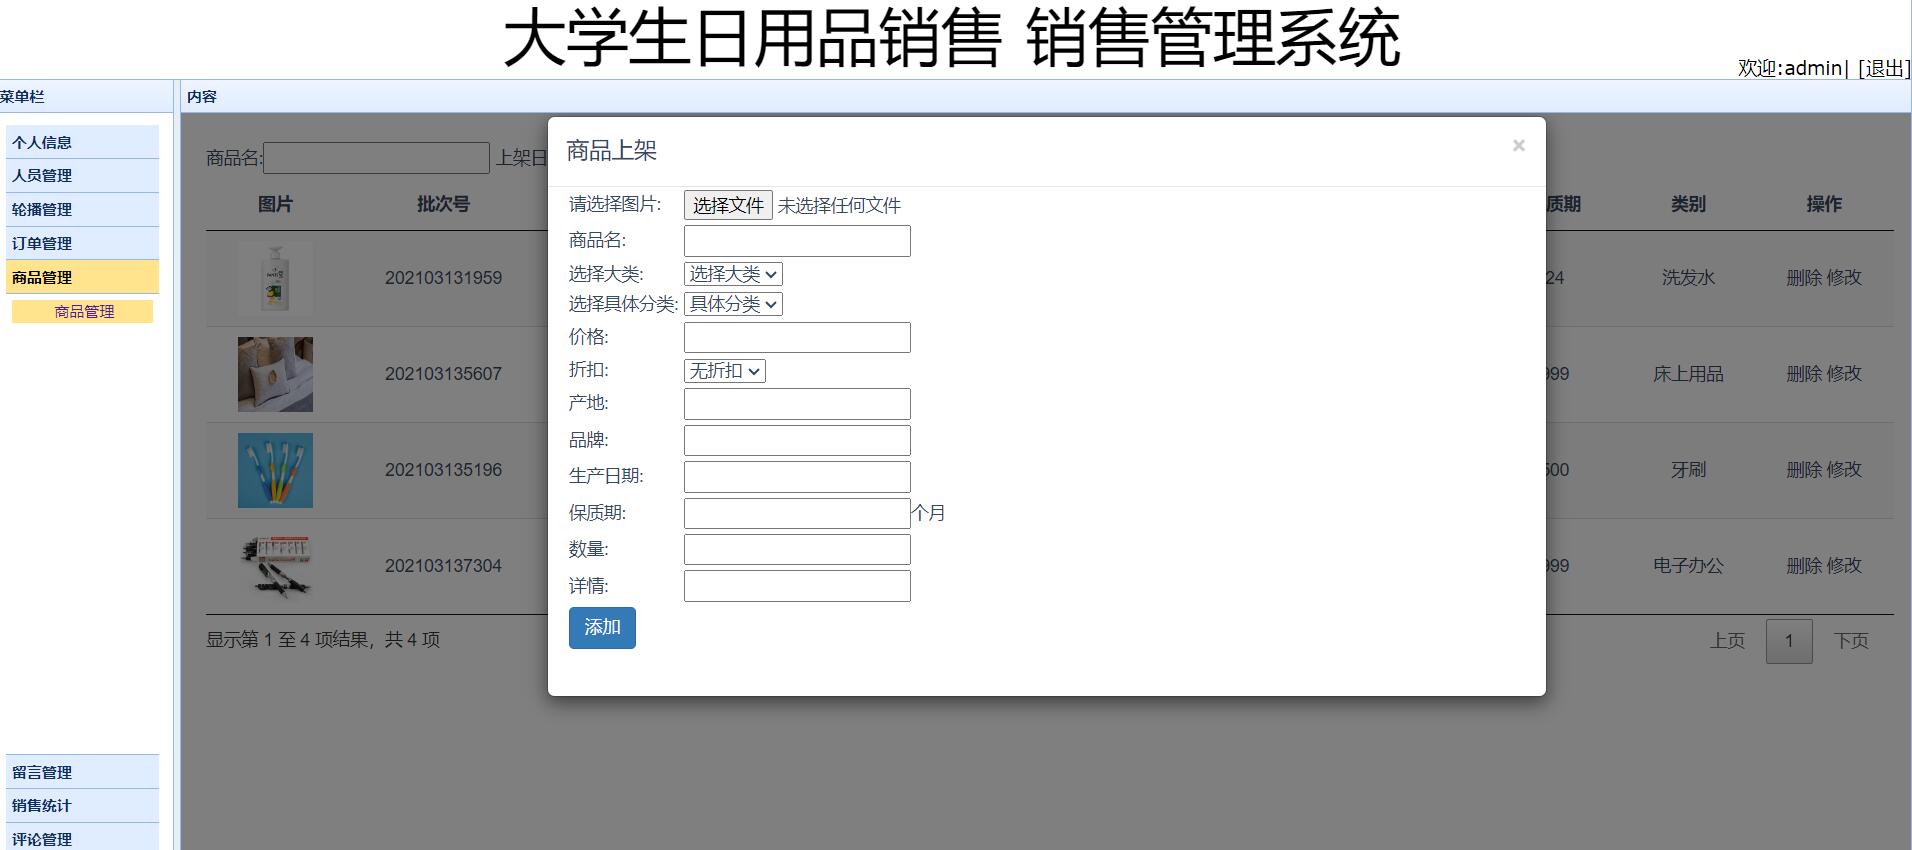Open 轮播管理 in the sidebar menu
1912x850 pixels.
(82, 209)
